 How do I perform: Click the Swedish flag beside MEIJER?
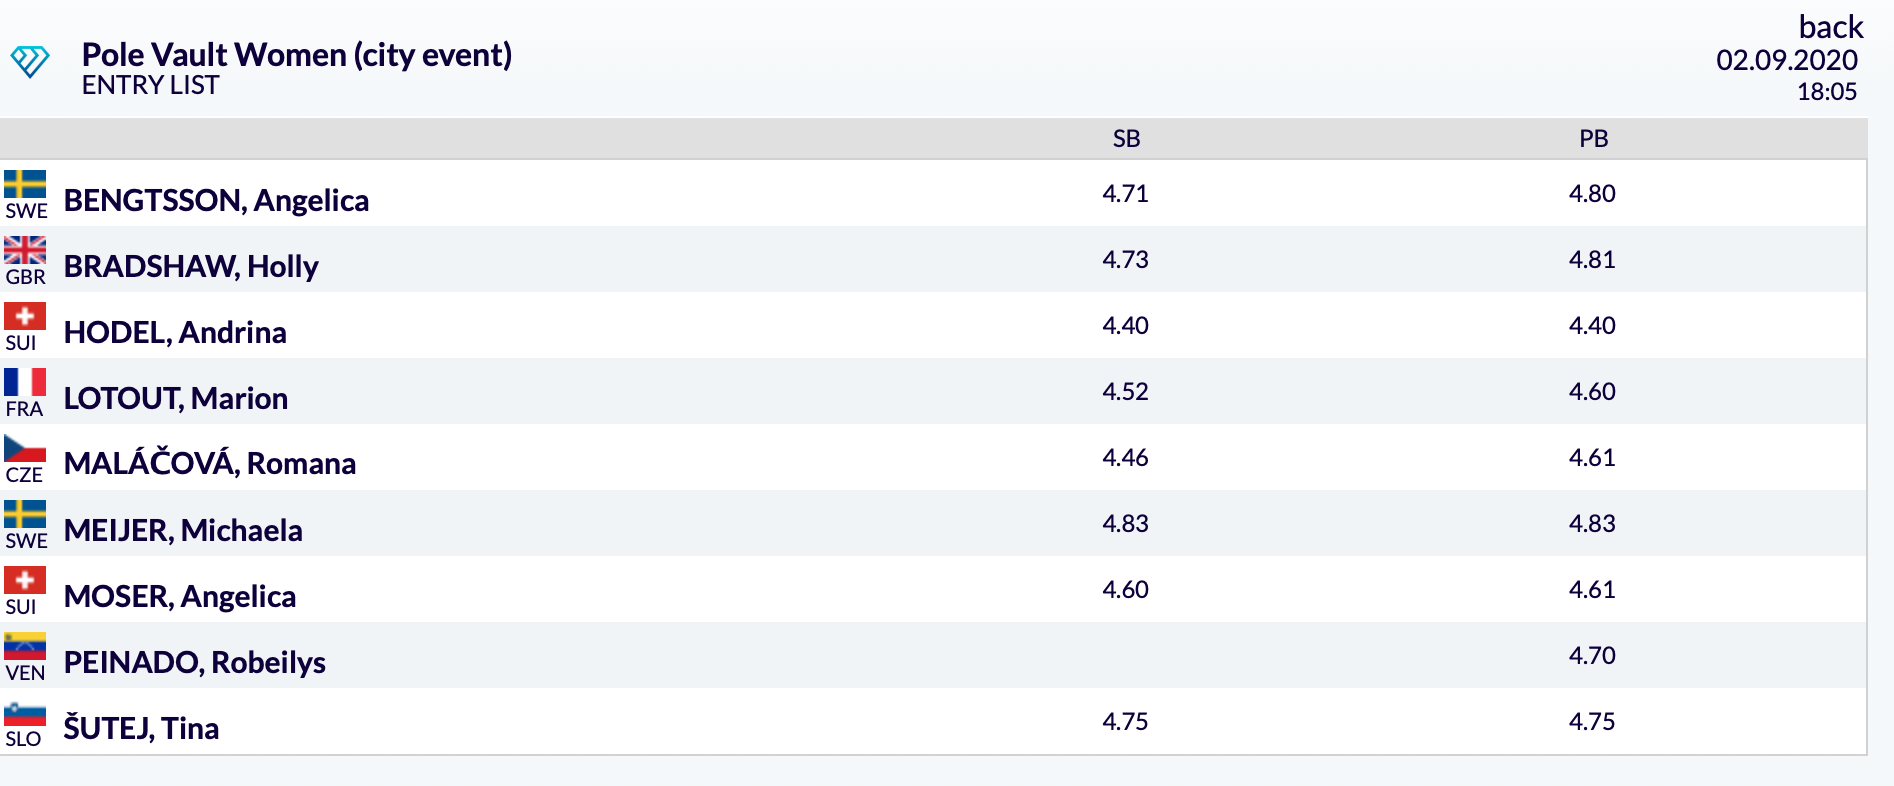click(x=25, y=514)
